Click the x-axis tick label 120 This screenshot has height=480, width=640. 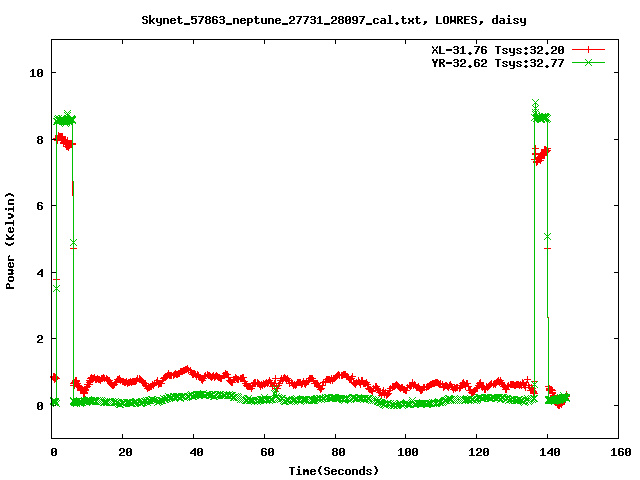(x=479, y=452)
